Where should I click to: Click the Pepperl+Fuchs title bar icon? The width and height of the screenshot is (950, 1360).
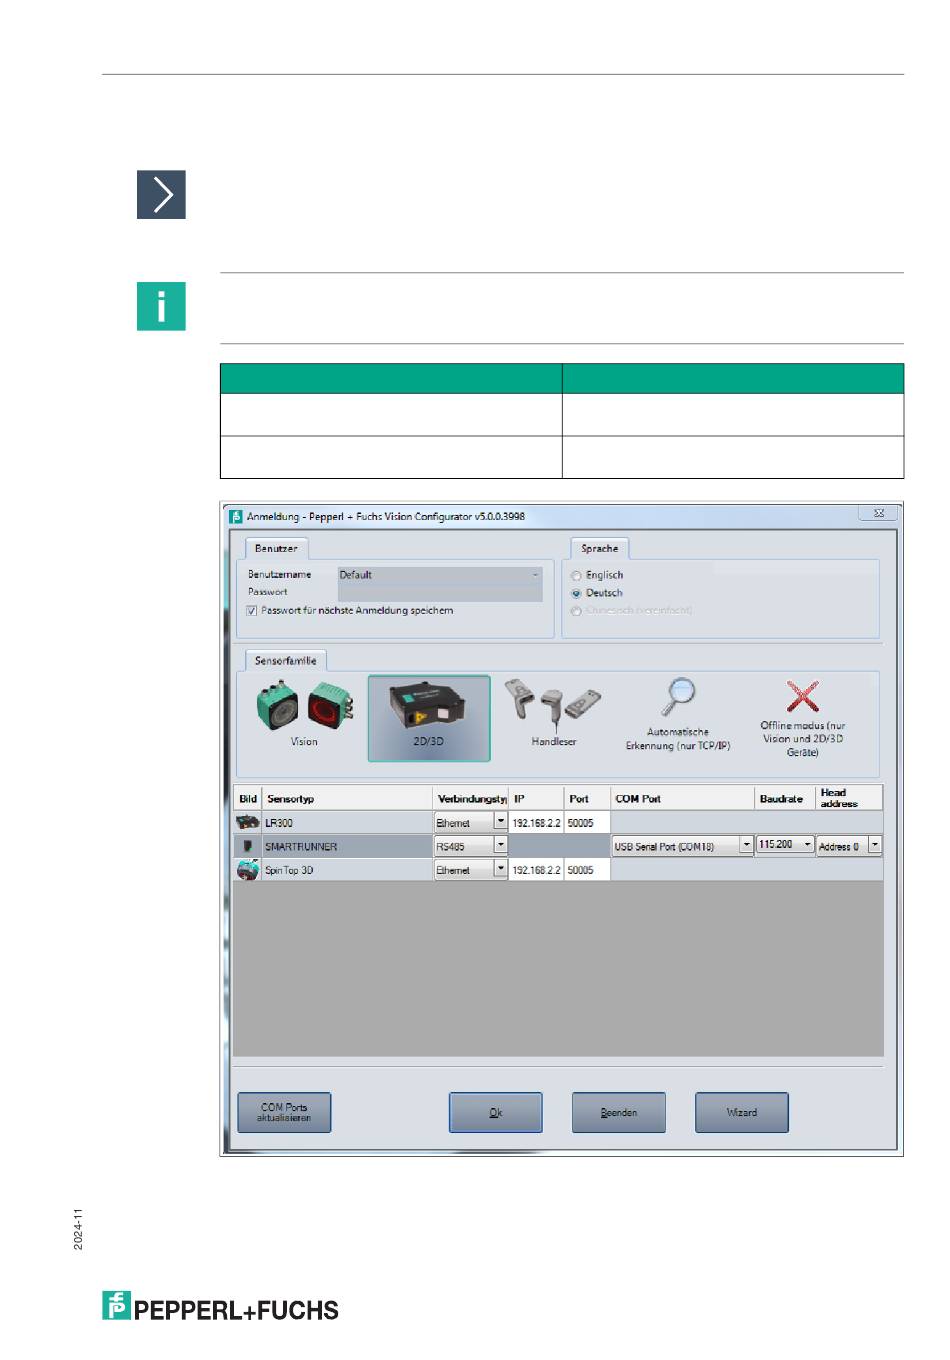(x=236, y=517)
